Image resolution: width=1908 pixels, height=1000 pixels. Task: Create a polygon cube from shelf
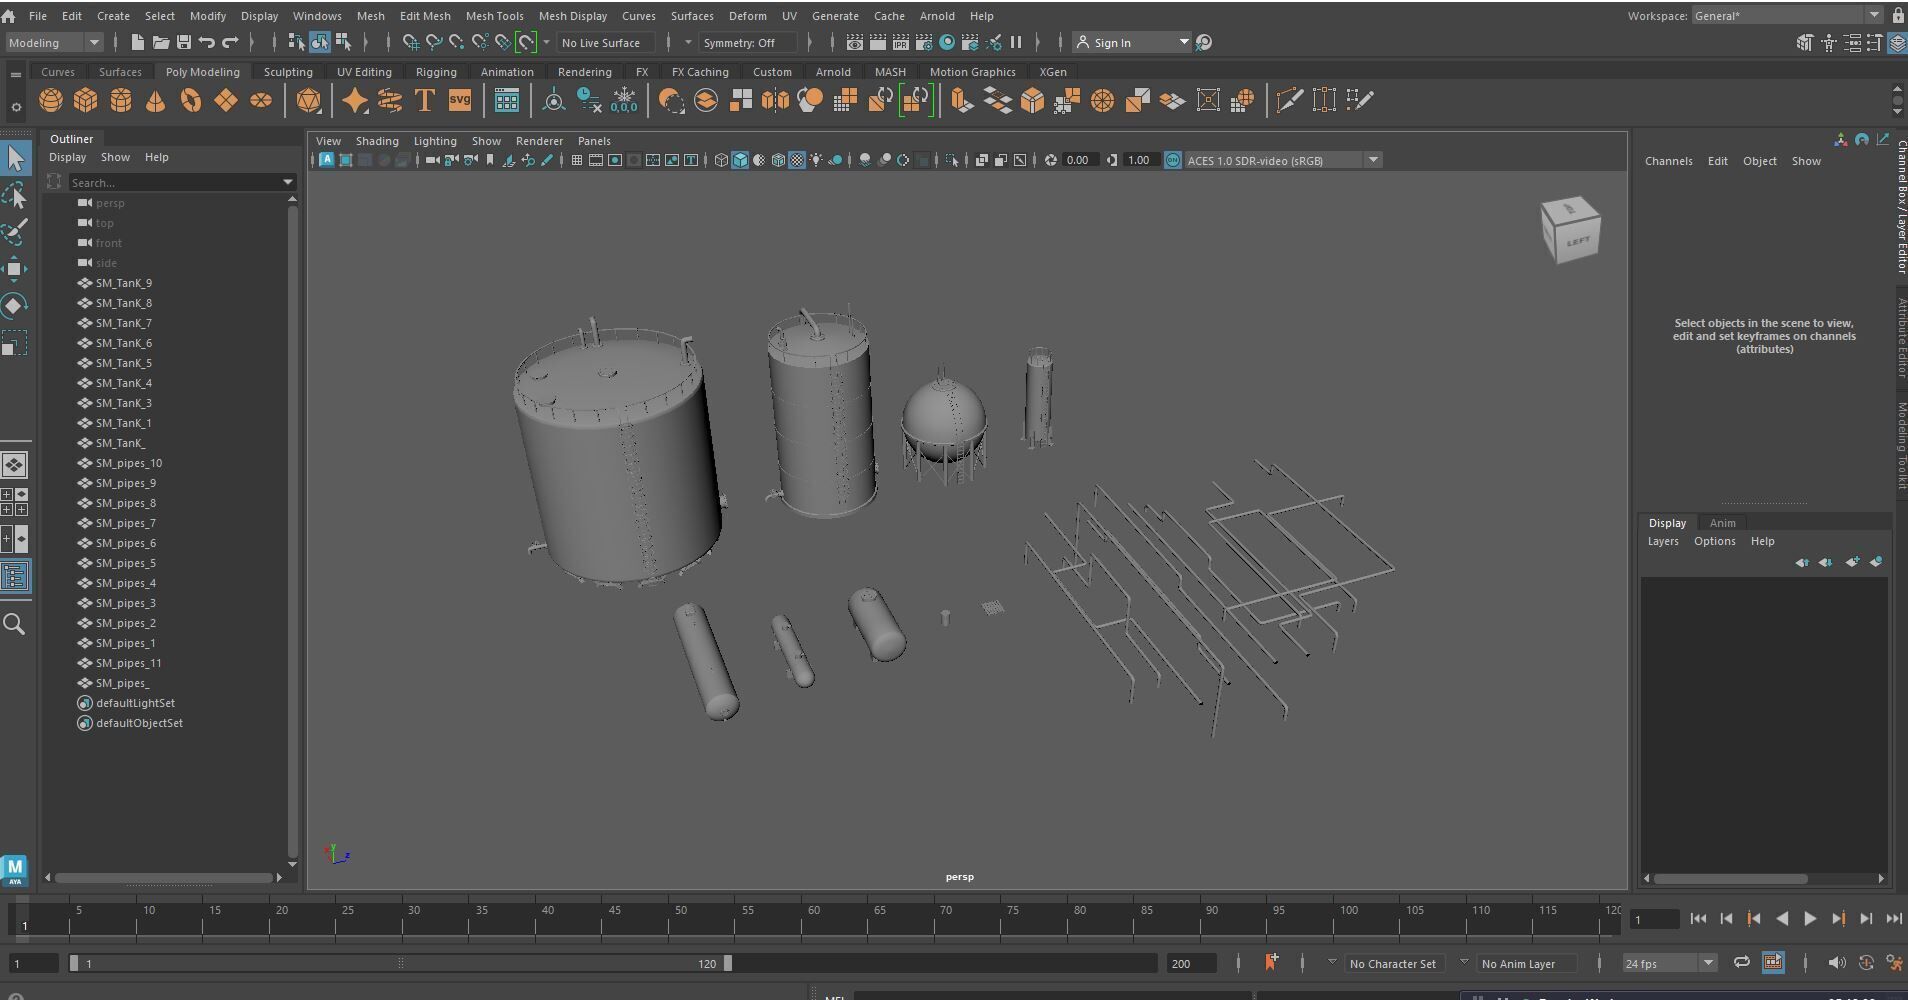[x=86, y=100]
